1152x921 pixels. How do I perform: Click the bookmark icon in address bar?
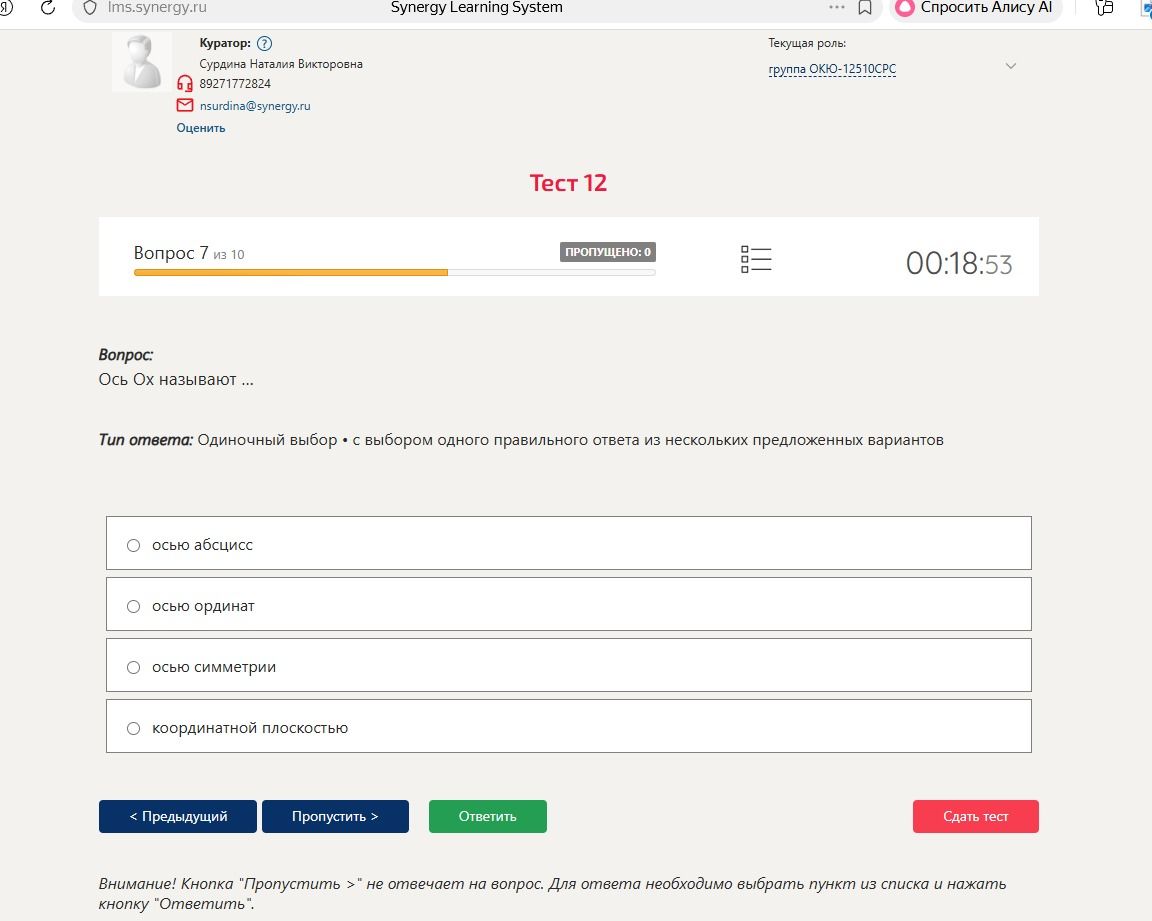[865, 7]
